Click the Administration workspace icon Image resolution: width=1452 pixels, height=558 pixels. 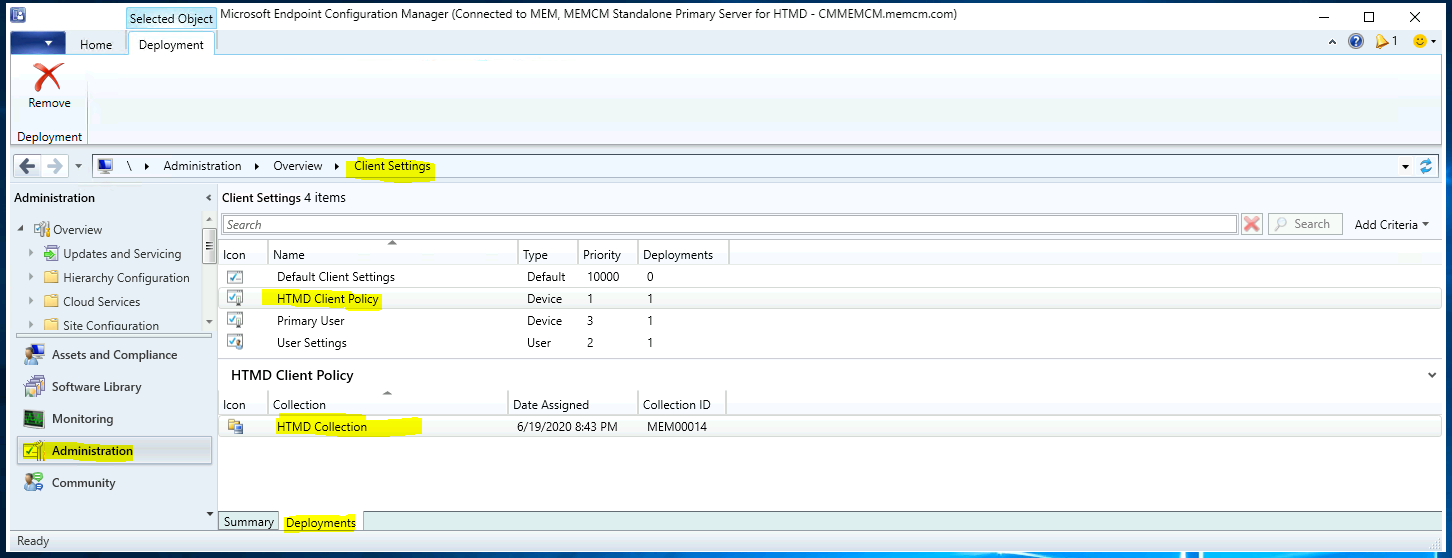pyautogui.click(x=34, y=451)
